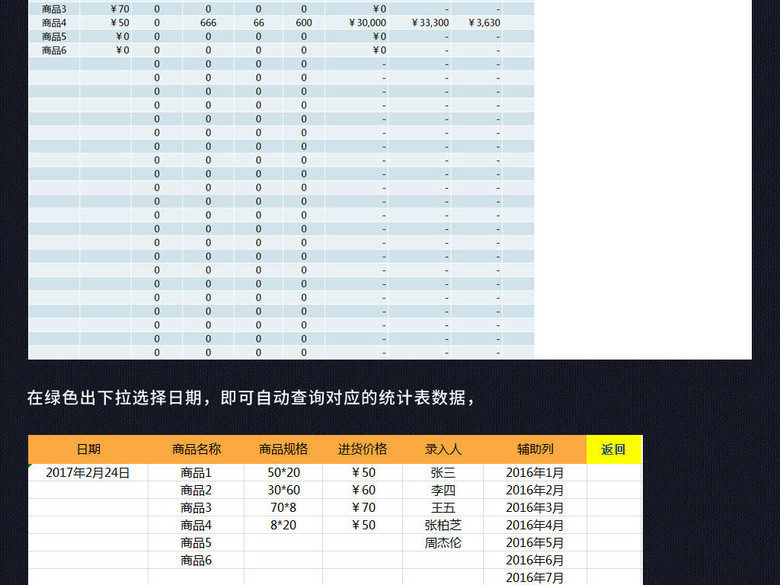Select recorder name 周杰伦
780x585 pixels.
443,543
